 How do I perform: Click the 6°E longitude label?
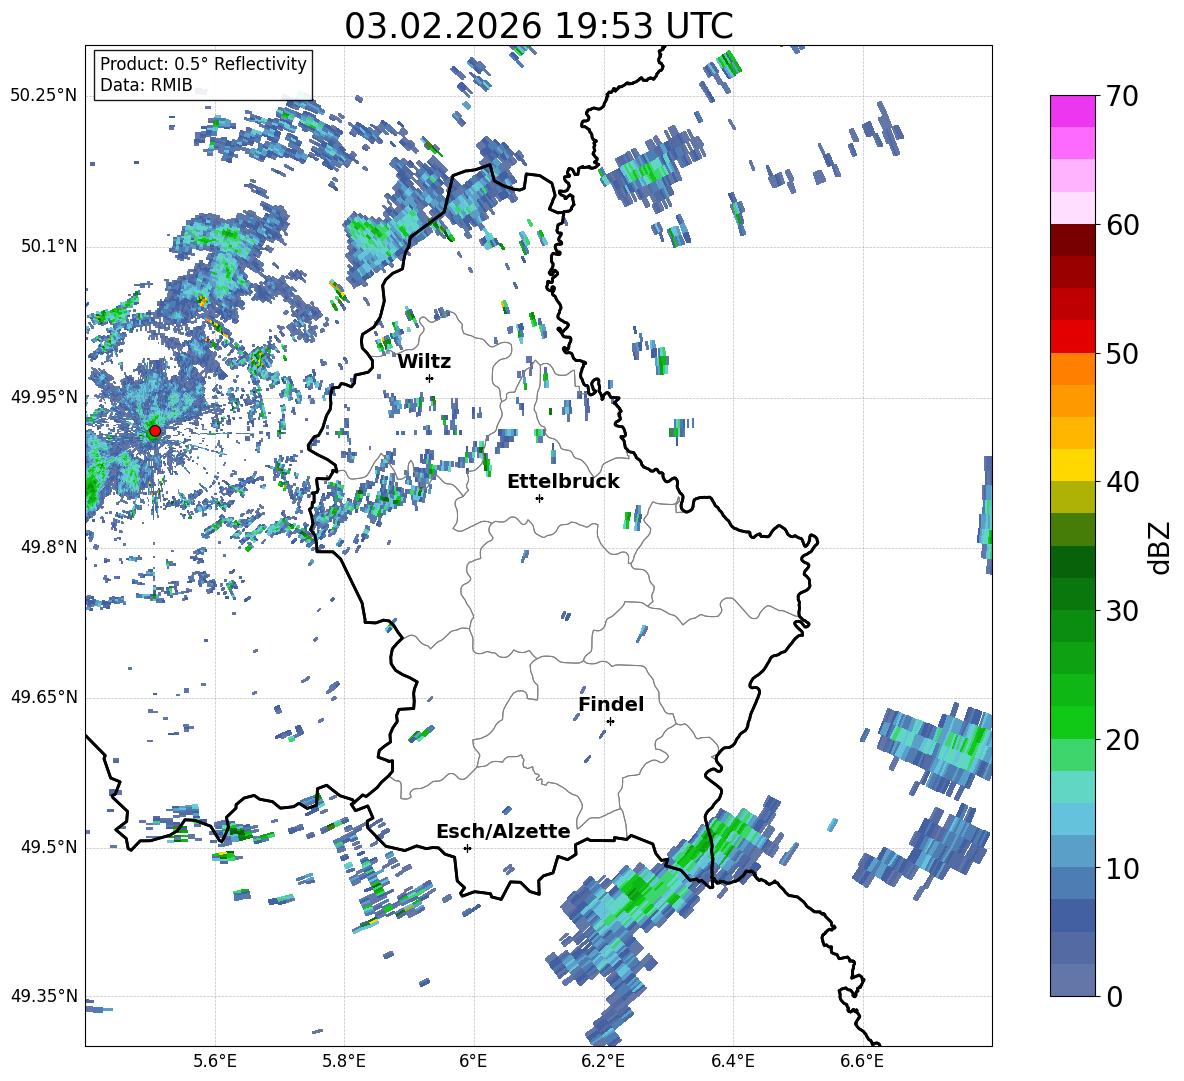[473, 1061]
